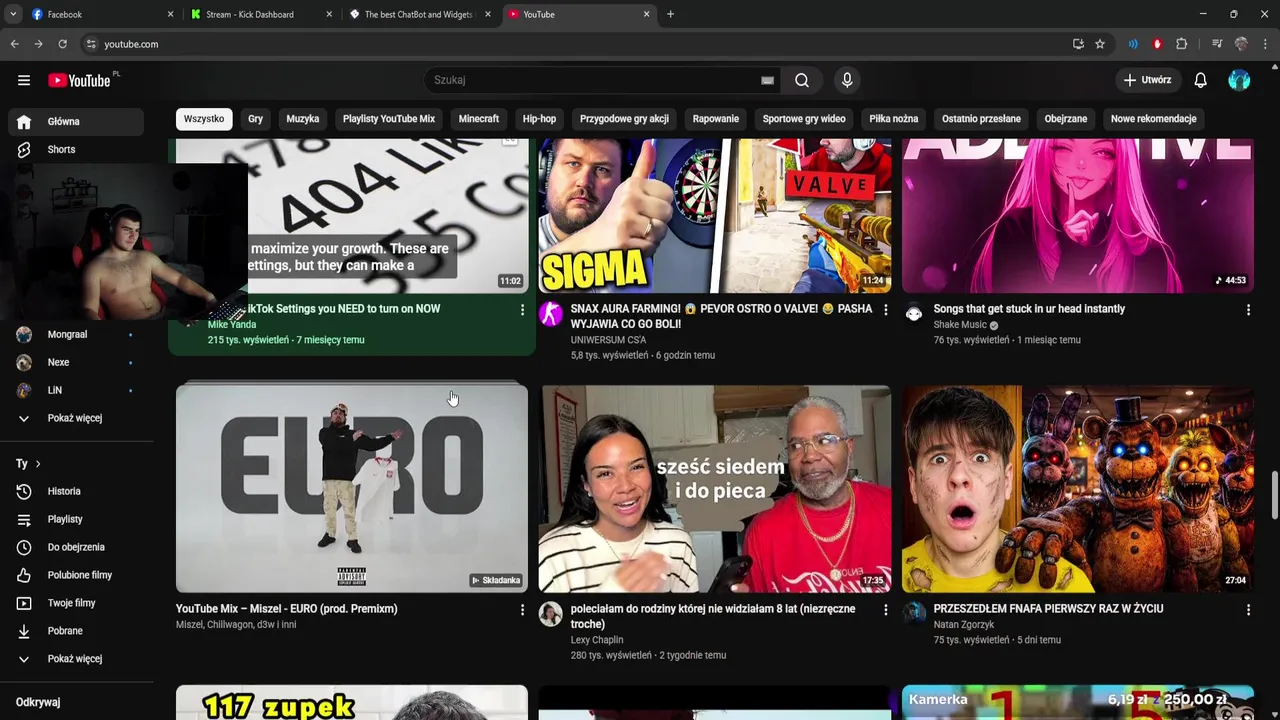Select the Nowe rekomendacje chip
This screenshot has height=720, width=1280.
tap(1154, 119)
